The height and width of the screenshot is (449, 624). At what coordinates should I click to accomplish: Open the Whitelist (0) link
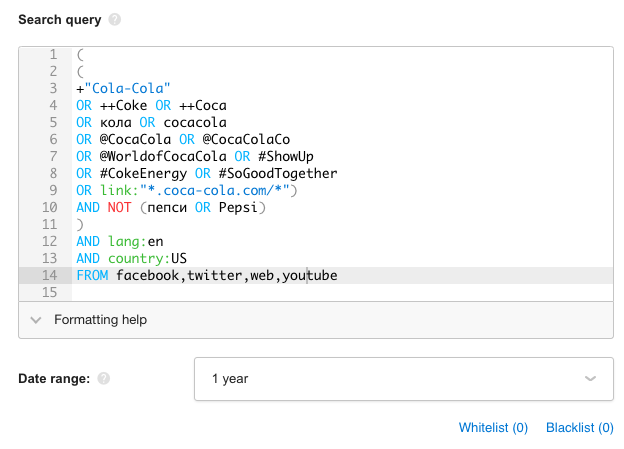tap(493, 428)
